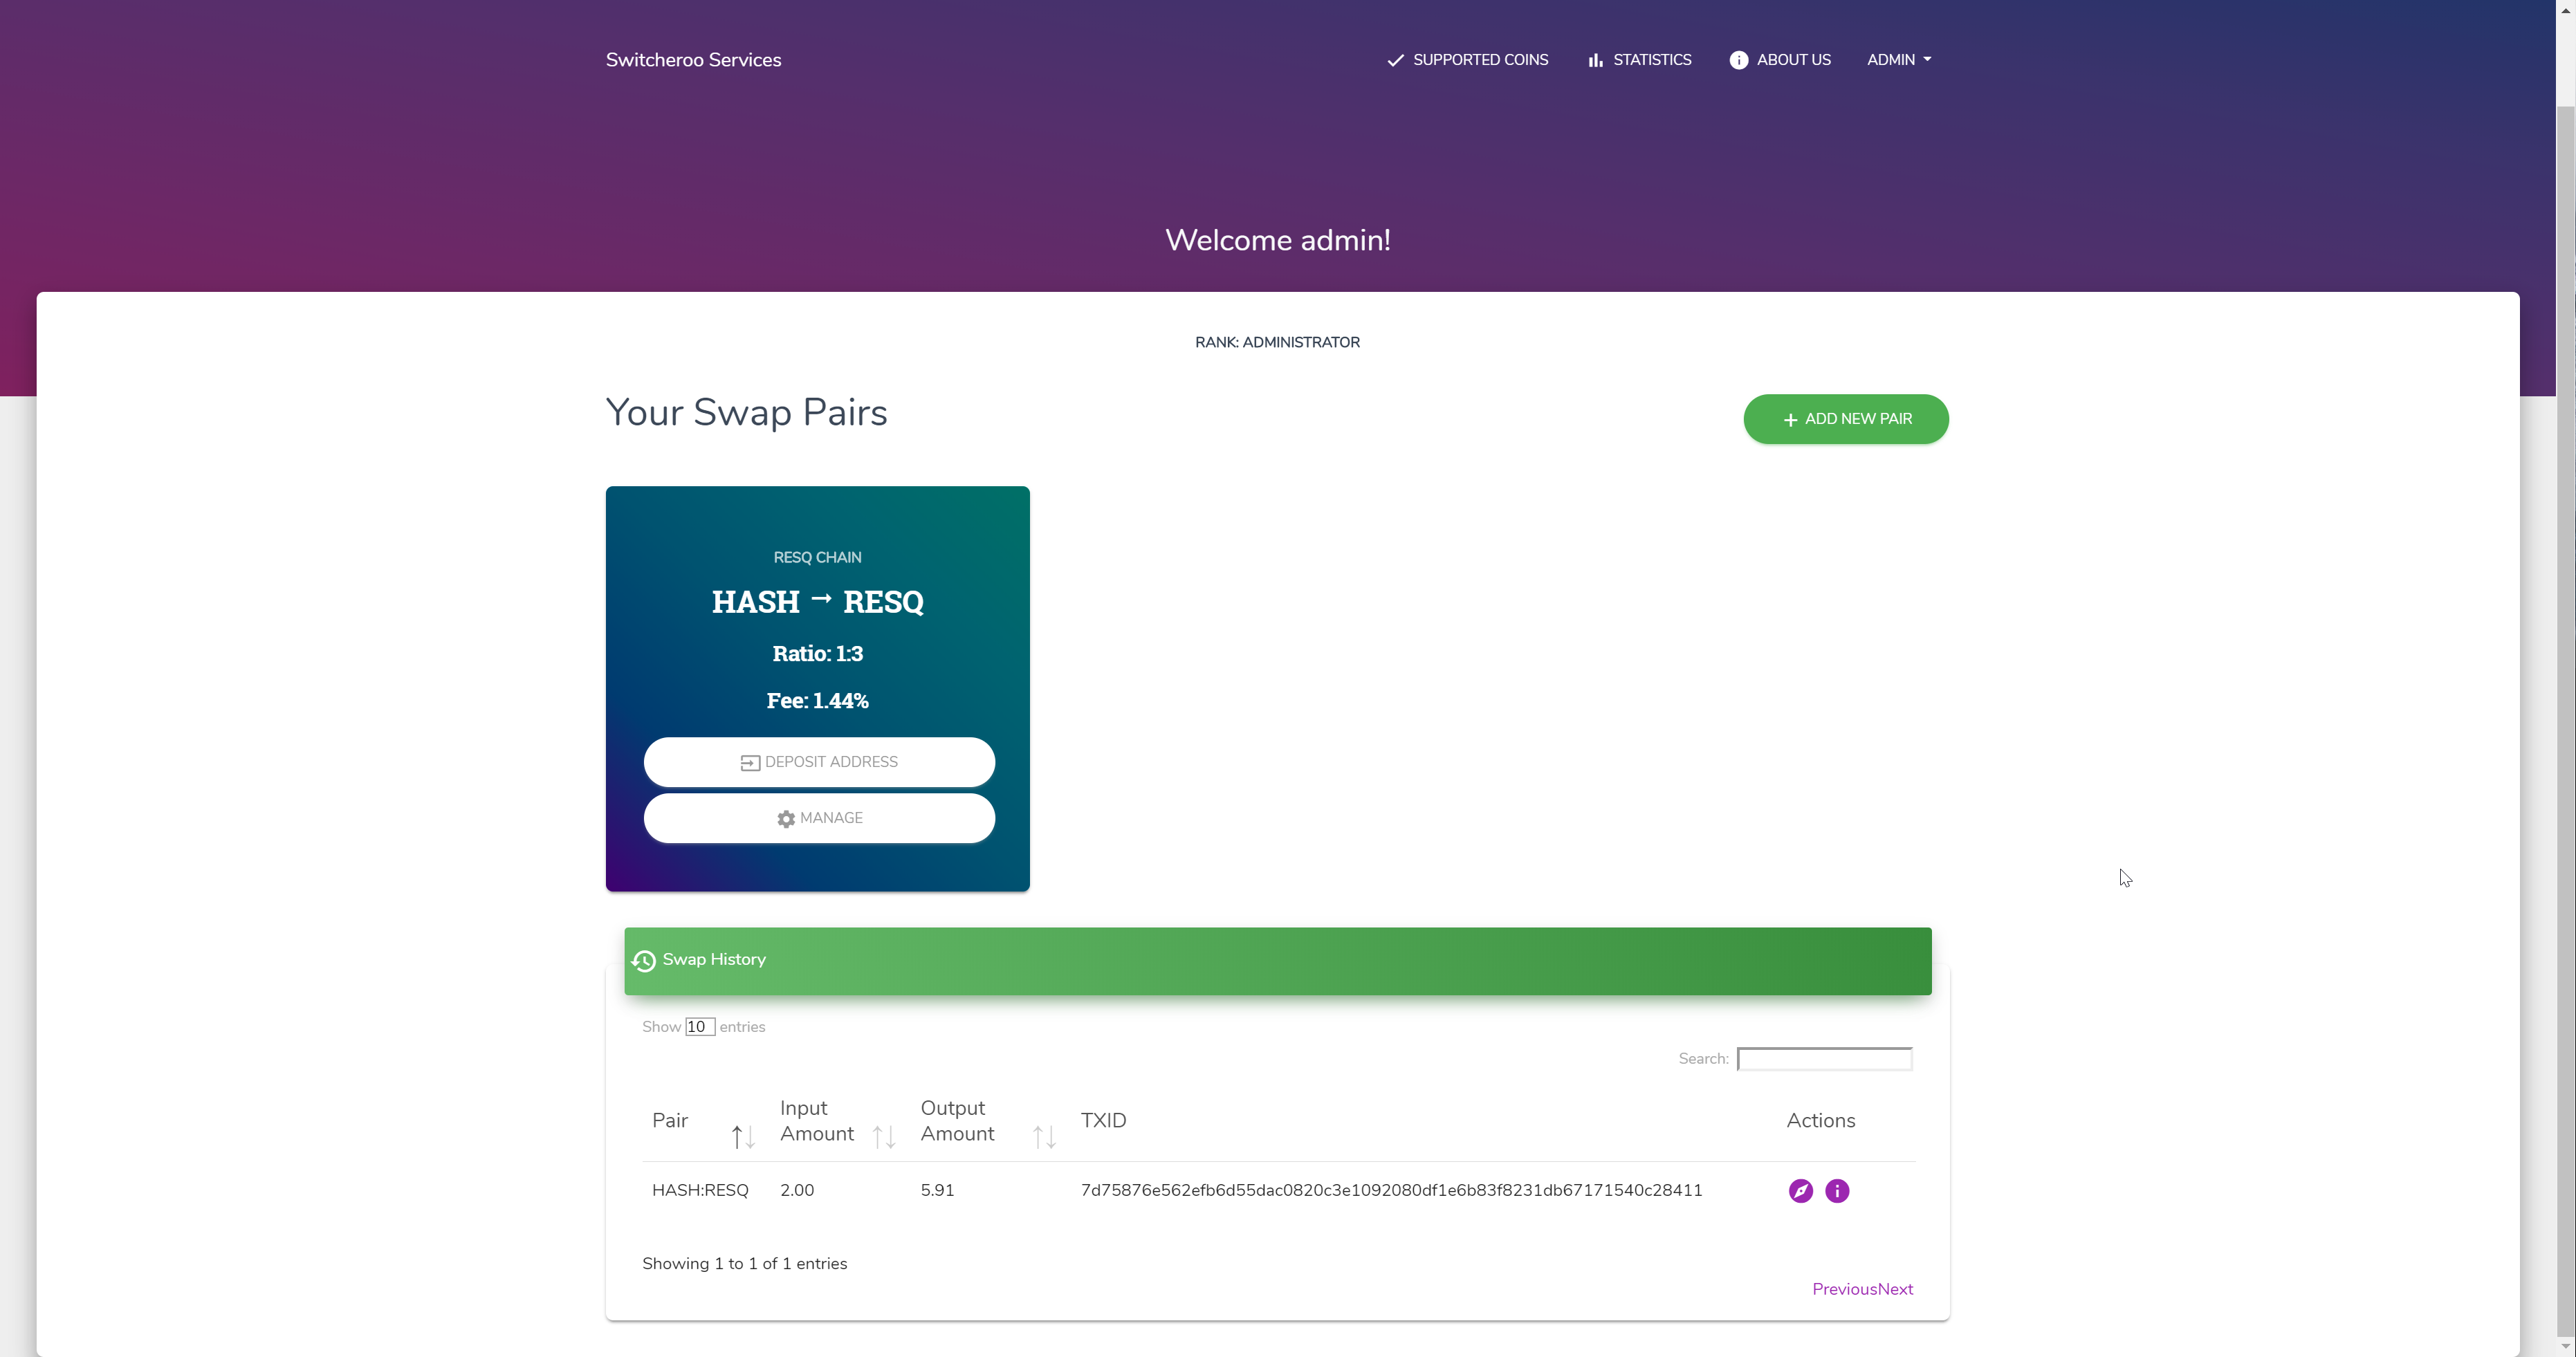
Task: Click the bar chart Statistics icon
Action: [x=1595, y=60]
